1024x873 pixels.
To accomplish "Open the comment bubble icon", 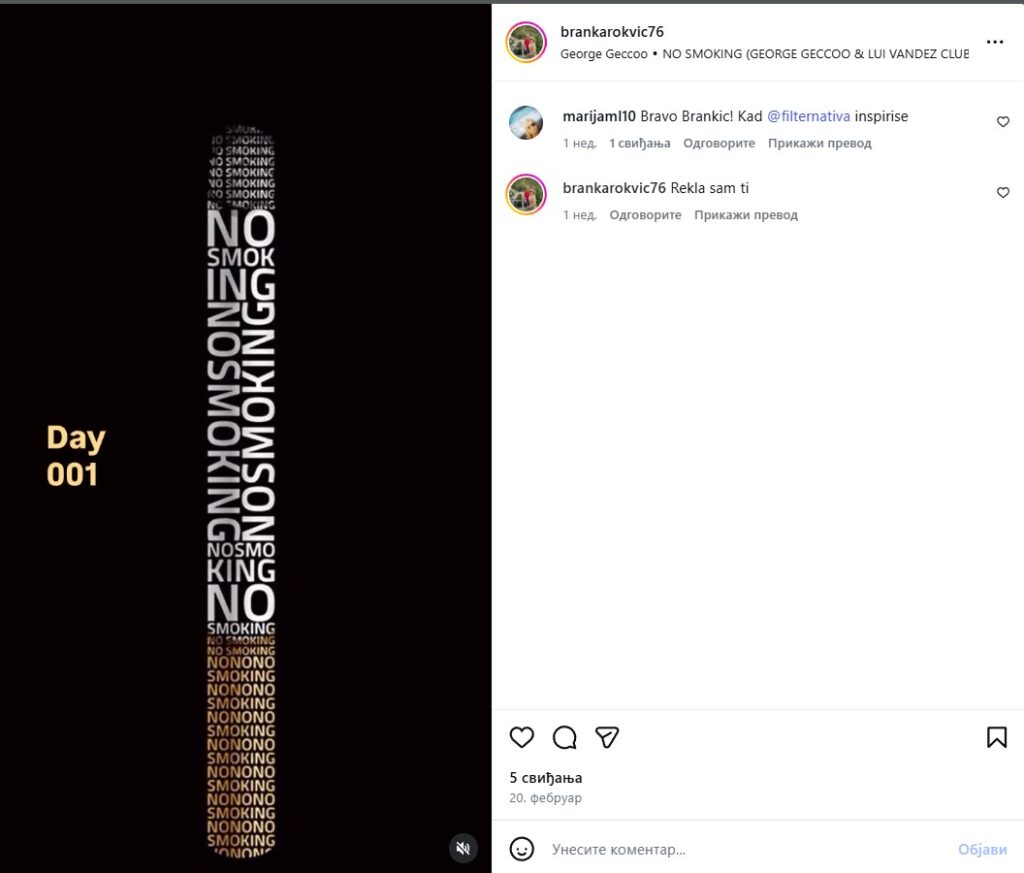I will click(x=565, y=737).
